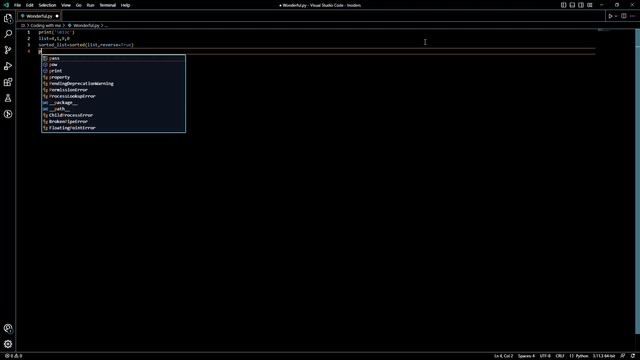
Task: Choose 'print' autocomplete suggestion
Action: 113,71
